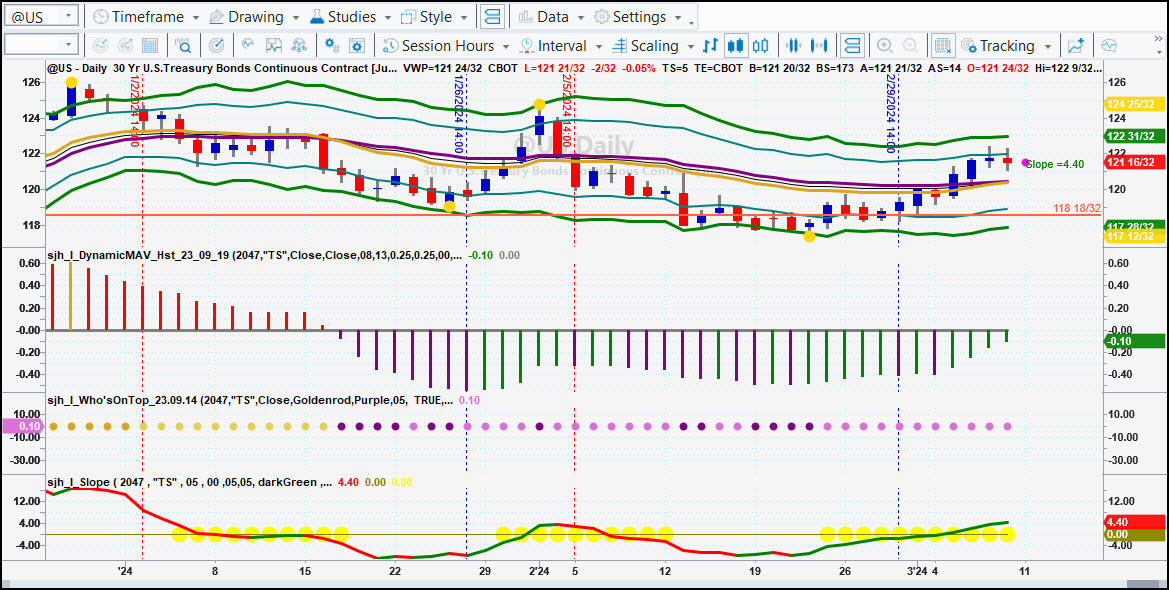Click the horizontal scrollbar thumb at bottom right
The width and height of the screenshot is (1169, 590).
(1145, 585)
